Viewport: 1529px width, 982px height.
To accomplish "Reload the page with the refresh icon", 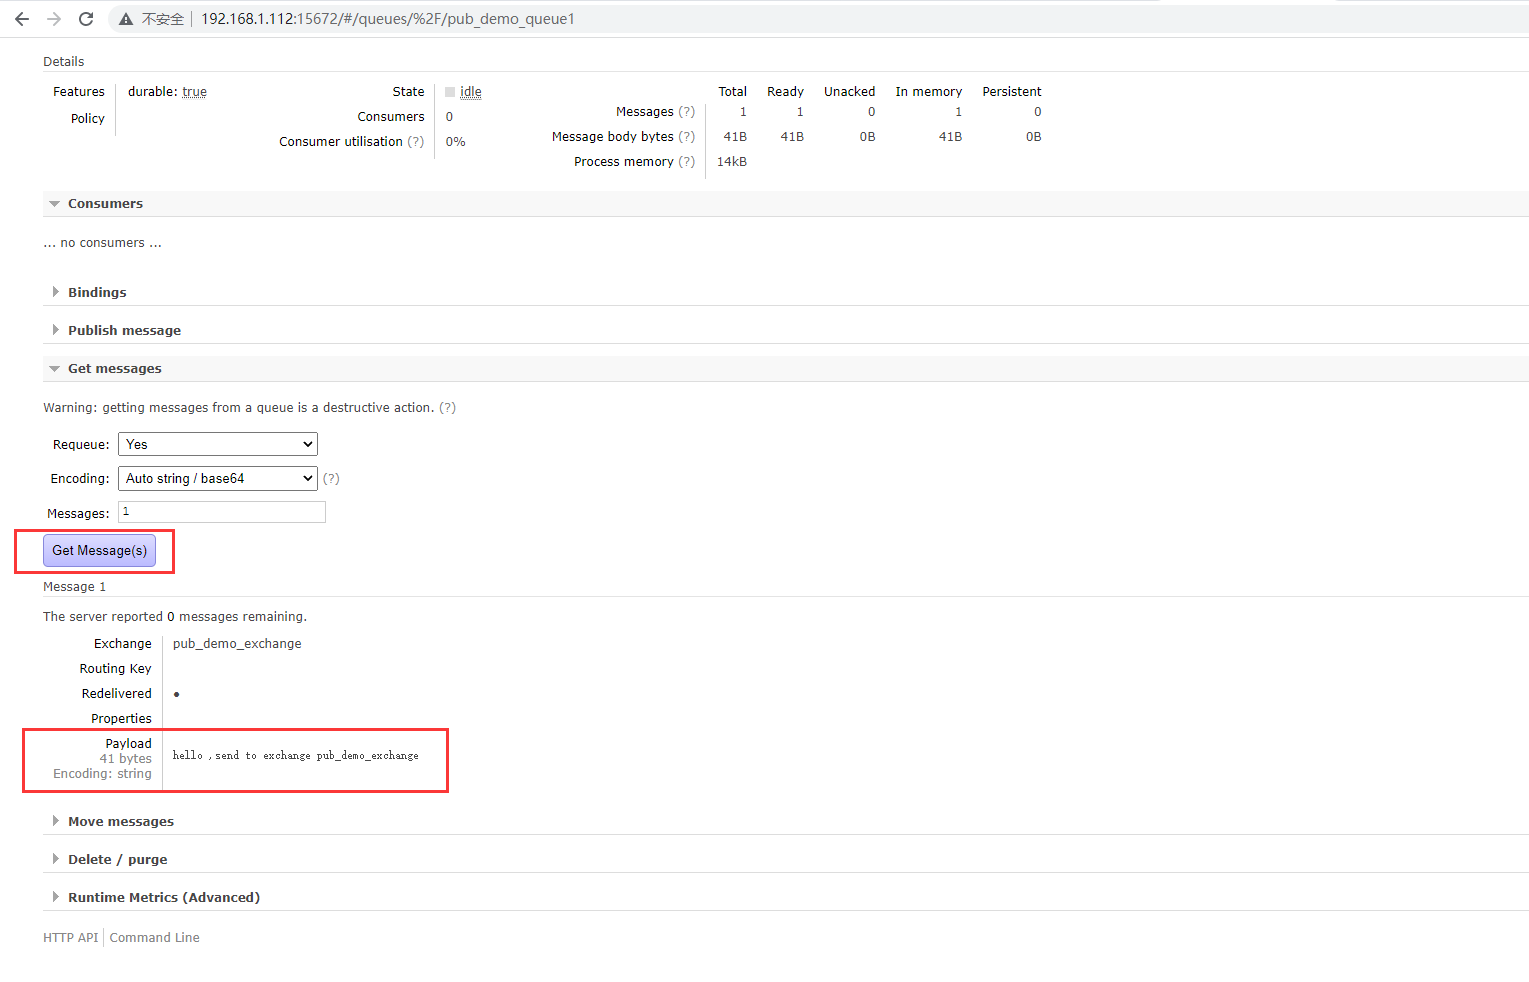I will click(x=86, y=19).
